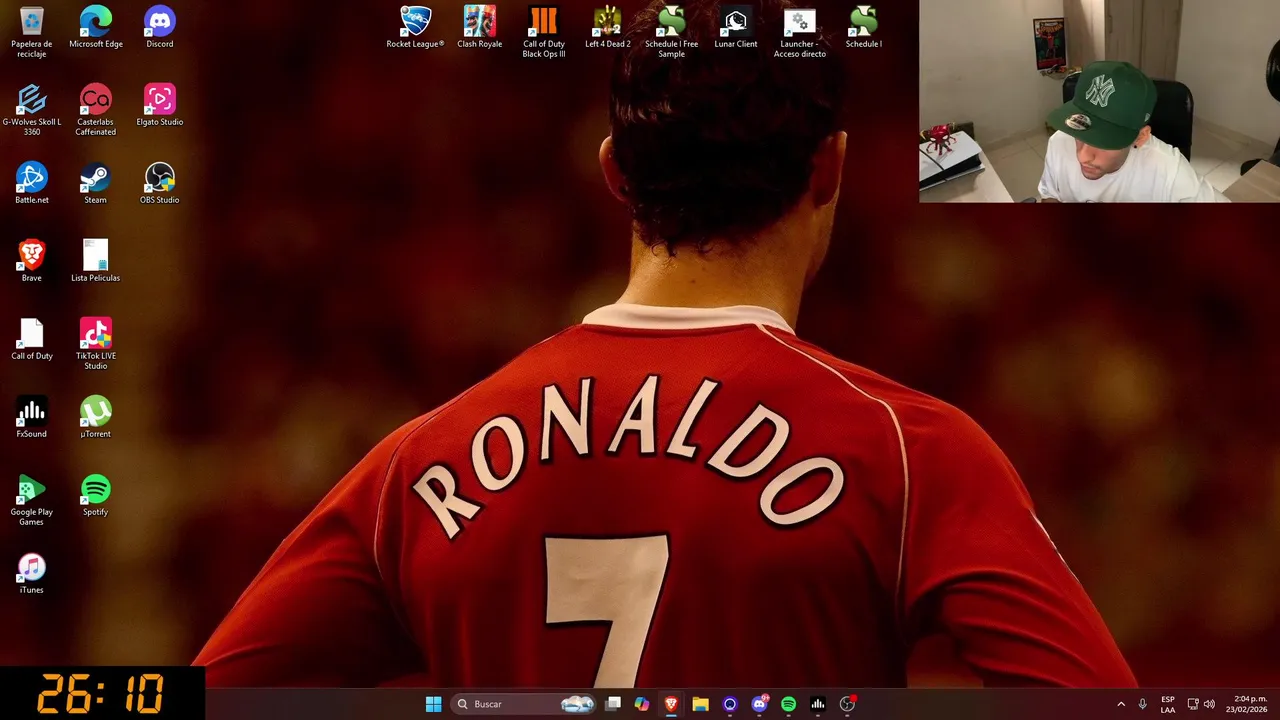Click the TikTok LIVE Studio desktop icon
Image resolution: width=1280 pixels, height=720 pixels.
(95, 344)
